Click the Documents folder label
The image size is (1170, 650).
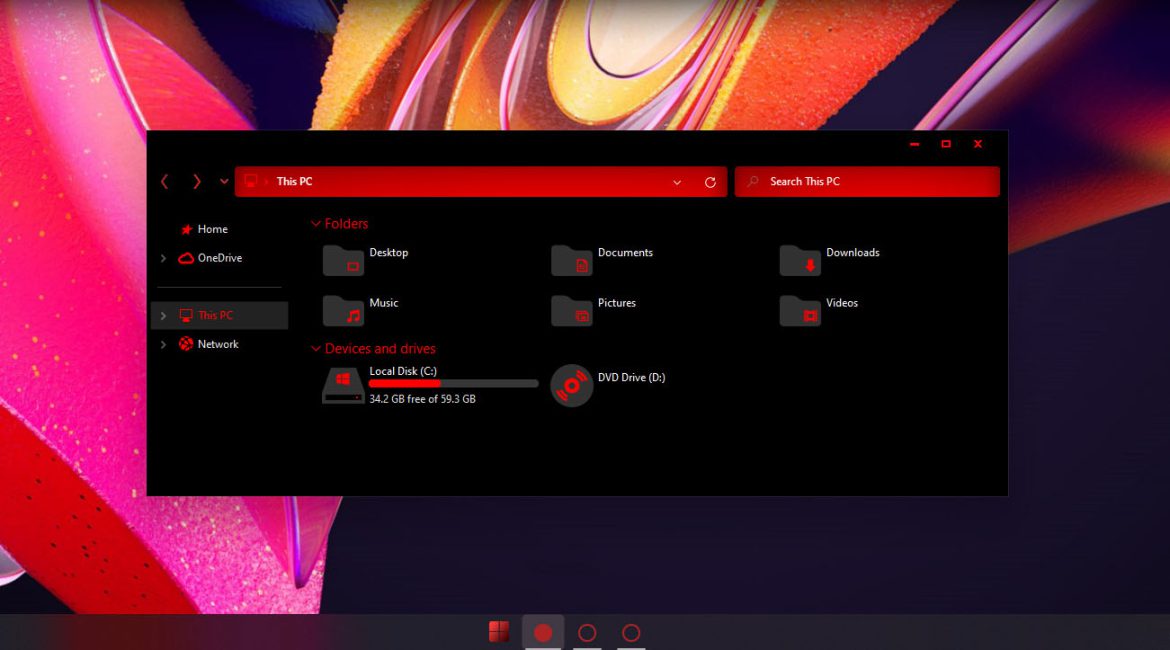(x=625, y=253)
